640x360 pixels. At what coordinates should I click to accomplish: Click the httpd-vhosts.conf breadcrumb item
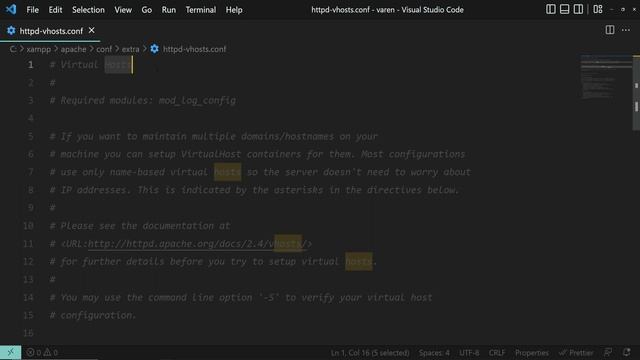tap(194, 49)
